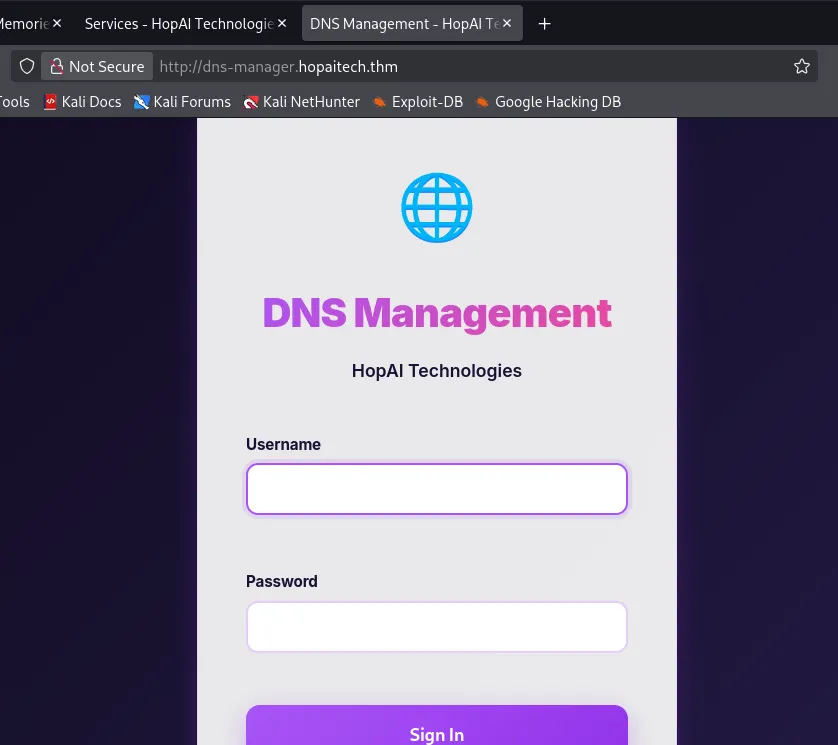
Task: Open the Exploit-DB bookmark
Action: tap(418, 101)
